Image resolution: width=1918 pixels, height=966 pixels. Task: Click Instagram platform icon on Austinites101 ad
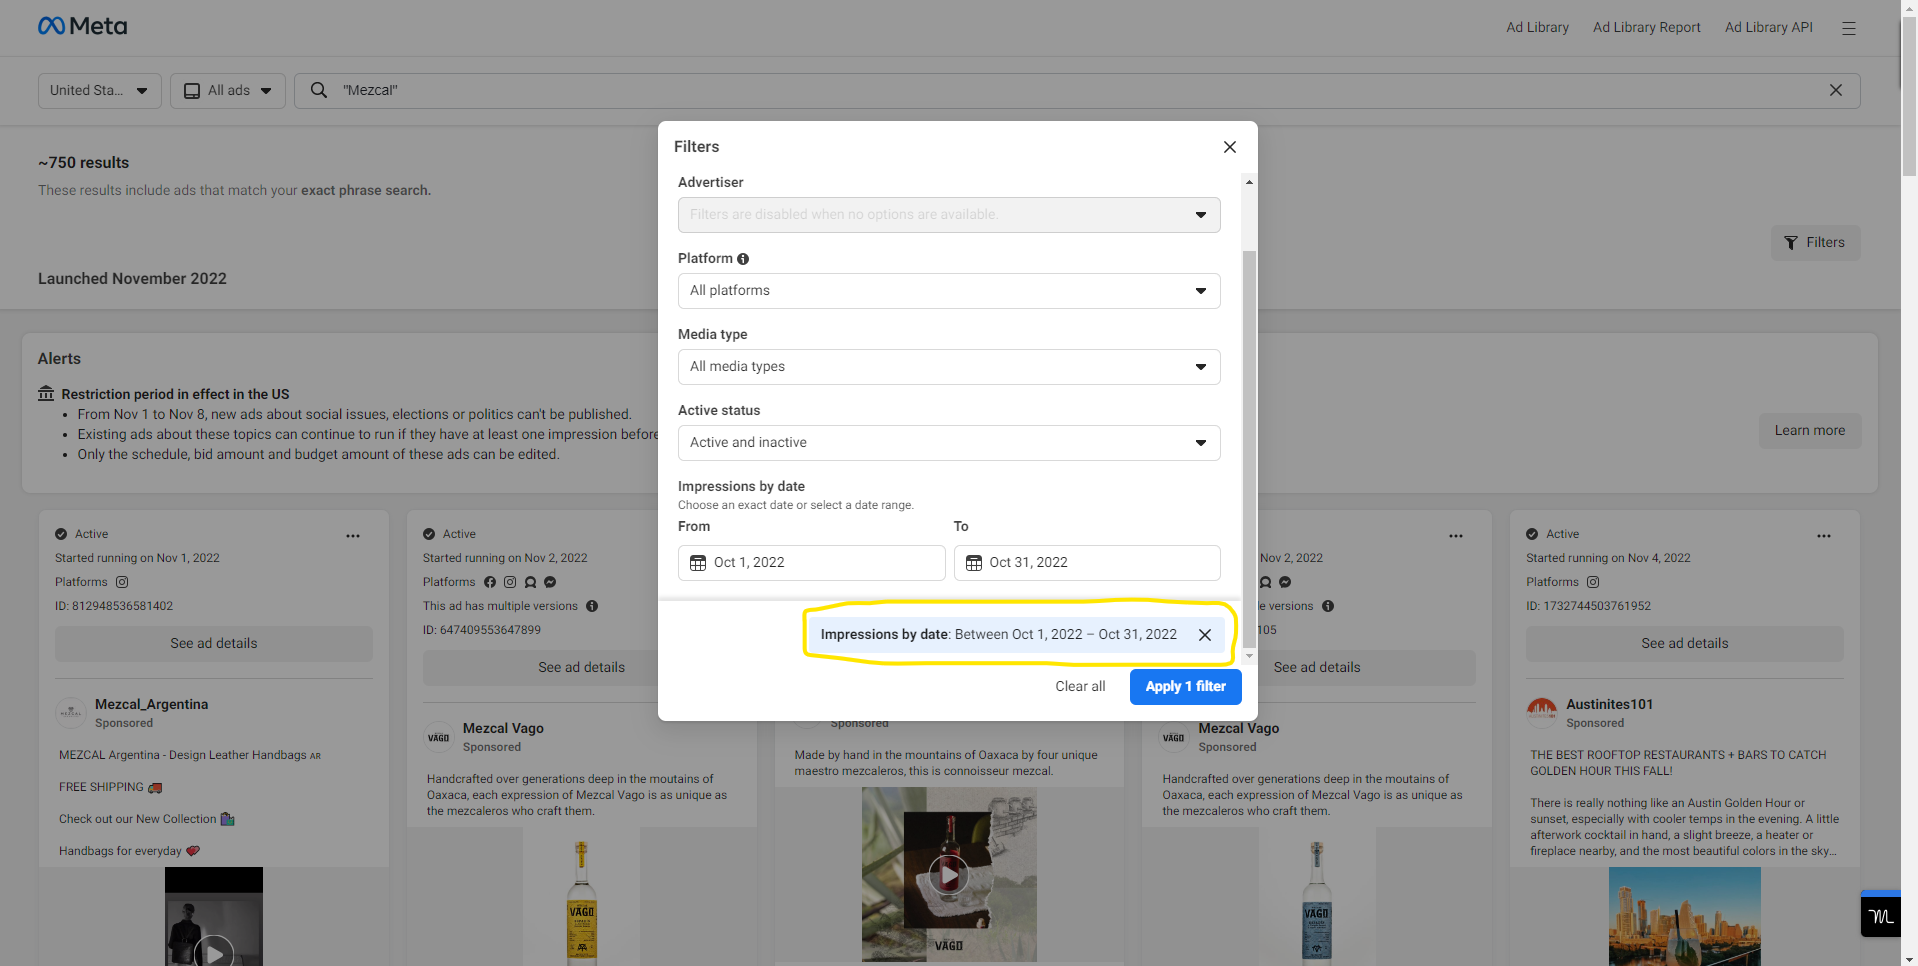1593,582
